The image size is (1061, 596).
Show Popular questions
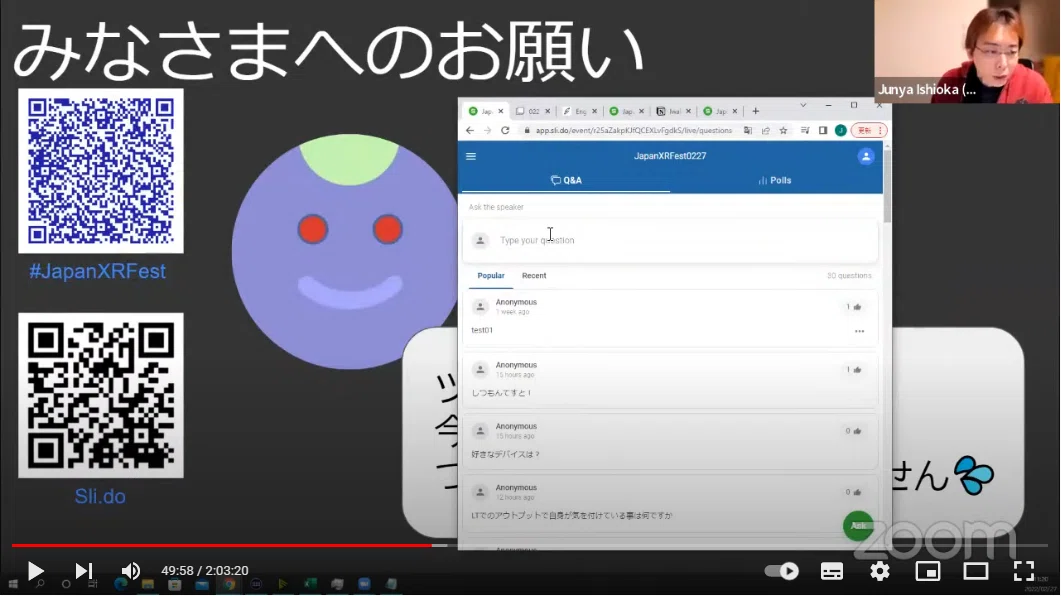(491, 275)
